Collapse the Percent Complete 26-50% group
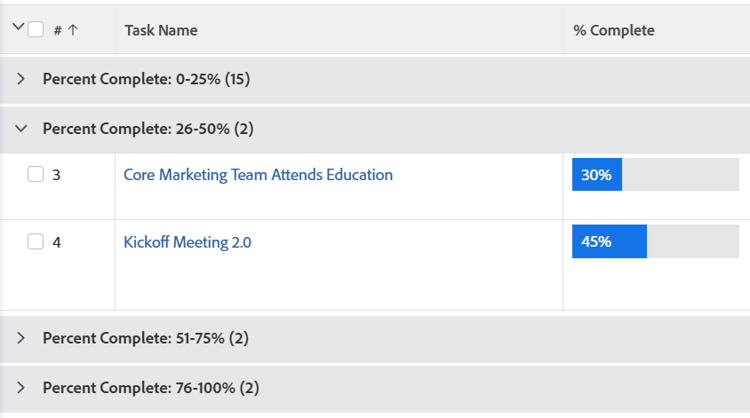The image size is (750, 418). point(21,128)
